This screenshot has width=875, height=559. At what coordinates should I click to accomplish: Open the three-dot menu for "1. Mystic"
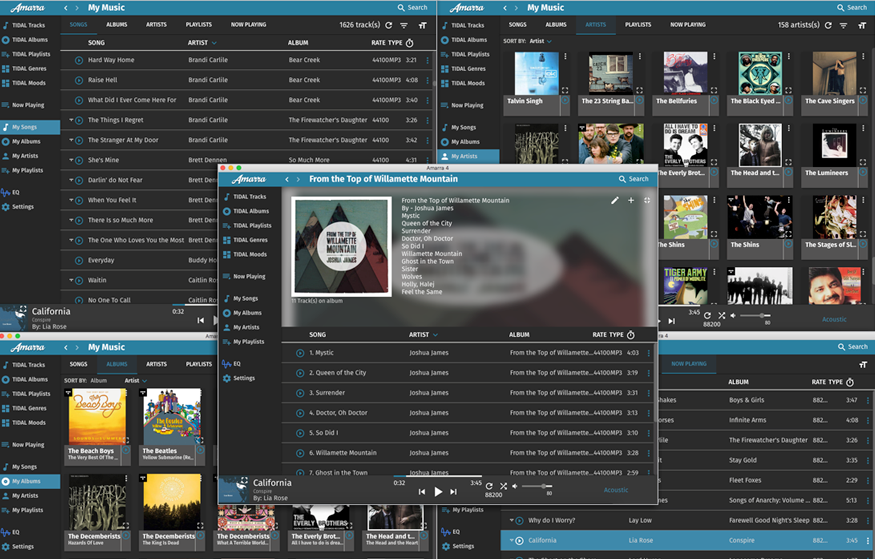click(648, 352)
